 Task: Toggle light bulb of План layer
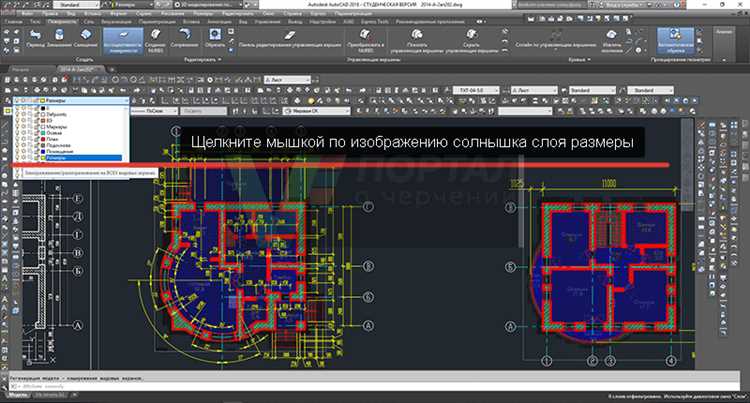coord(17,139)
